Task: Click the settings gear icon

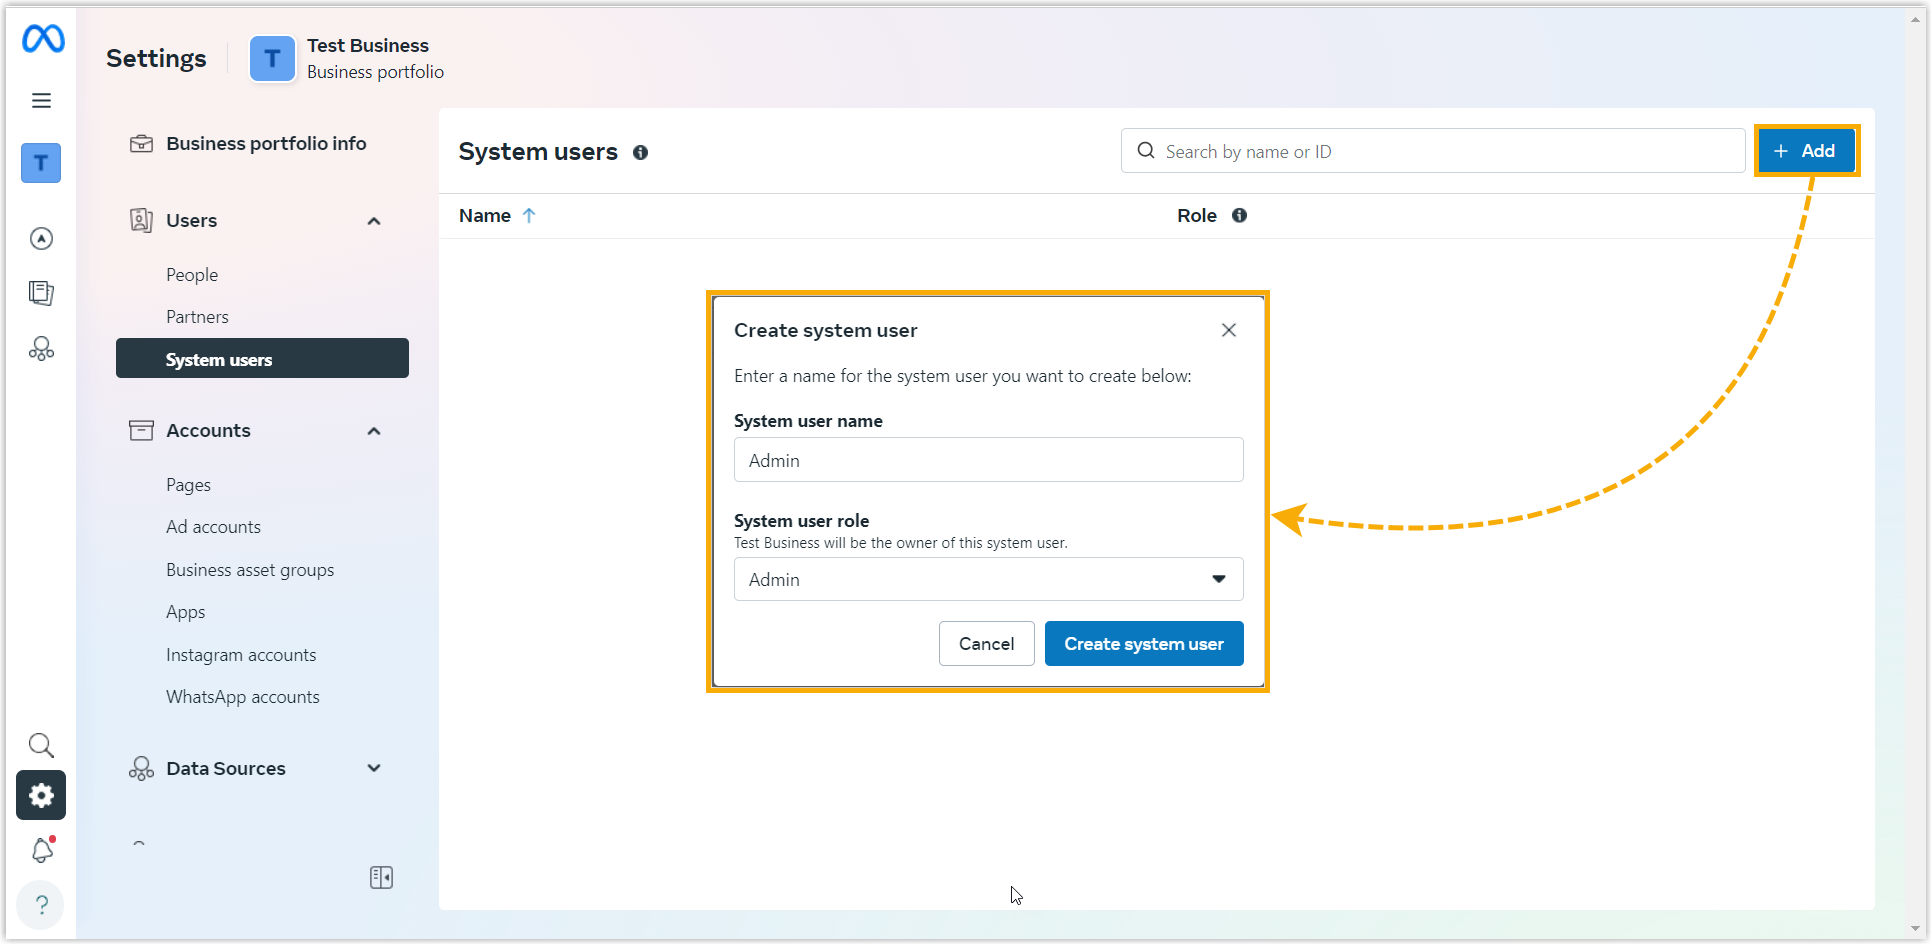Action: (x=41, y=795)
